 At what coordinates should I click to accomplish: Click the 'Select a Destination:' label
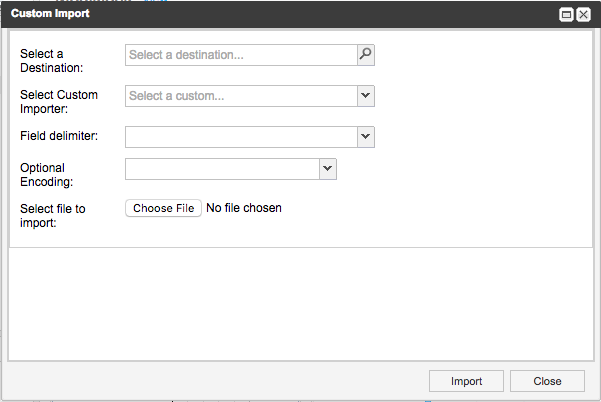[54, 60]
